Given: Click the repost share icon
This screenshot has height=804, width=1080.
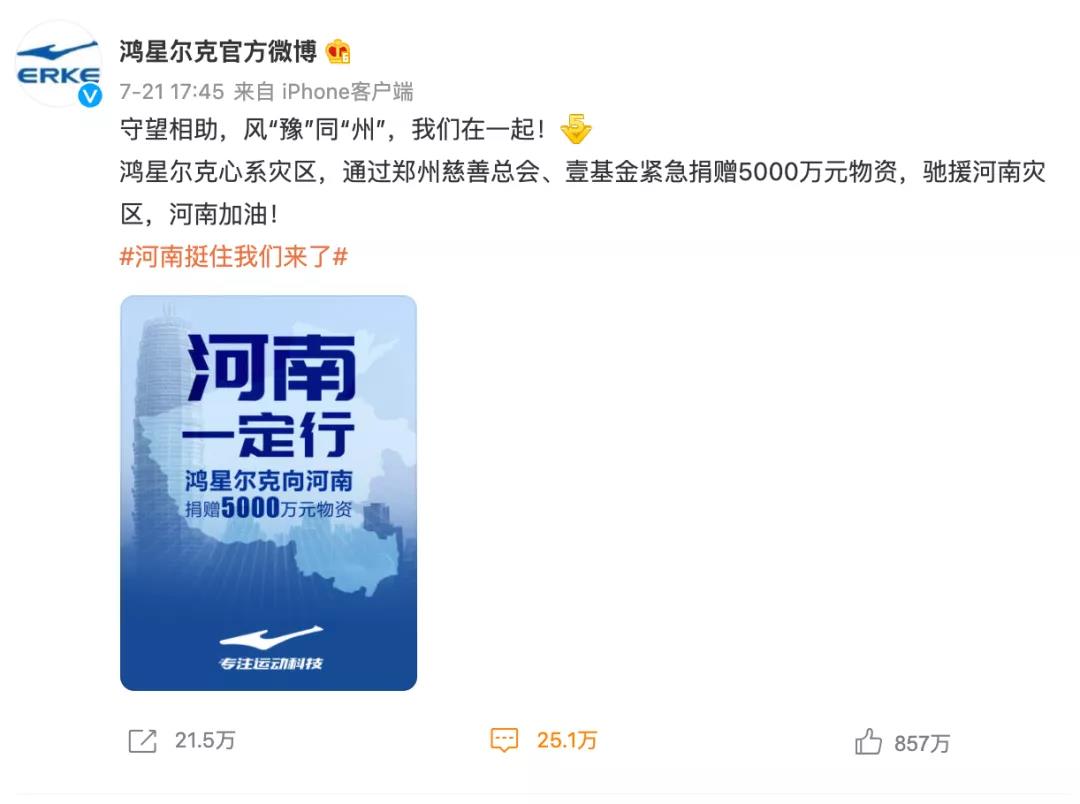Looking at the screenshot, I should point(143,741).
